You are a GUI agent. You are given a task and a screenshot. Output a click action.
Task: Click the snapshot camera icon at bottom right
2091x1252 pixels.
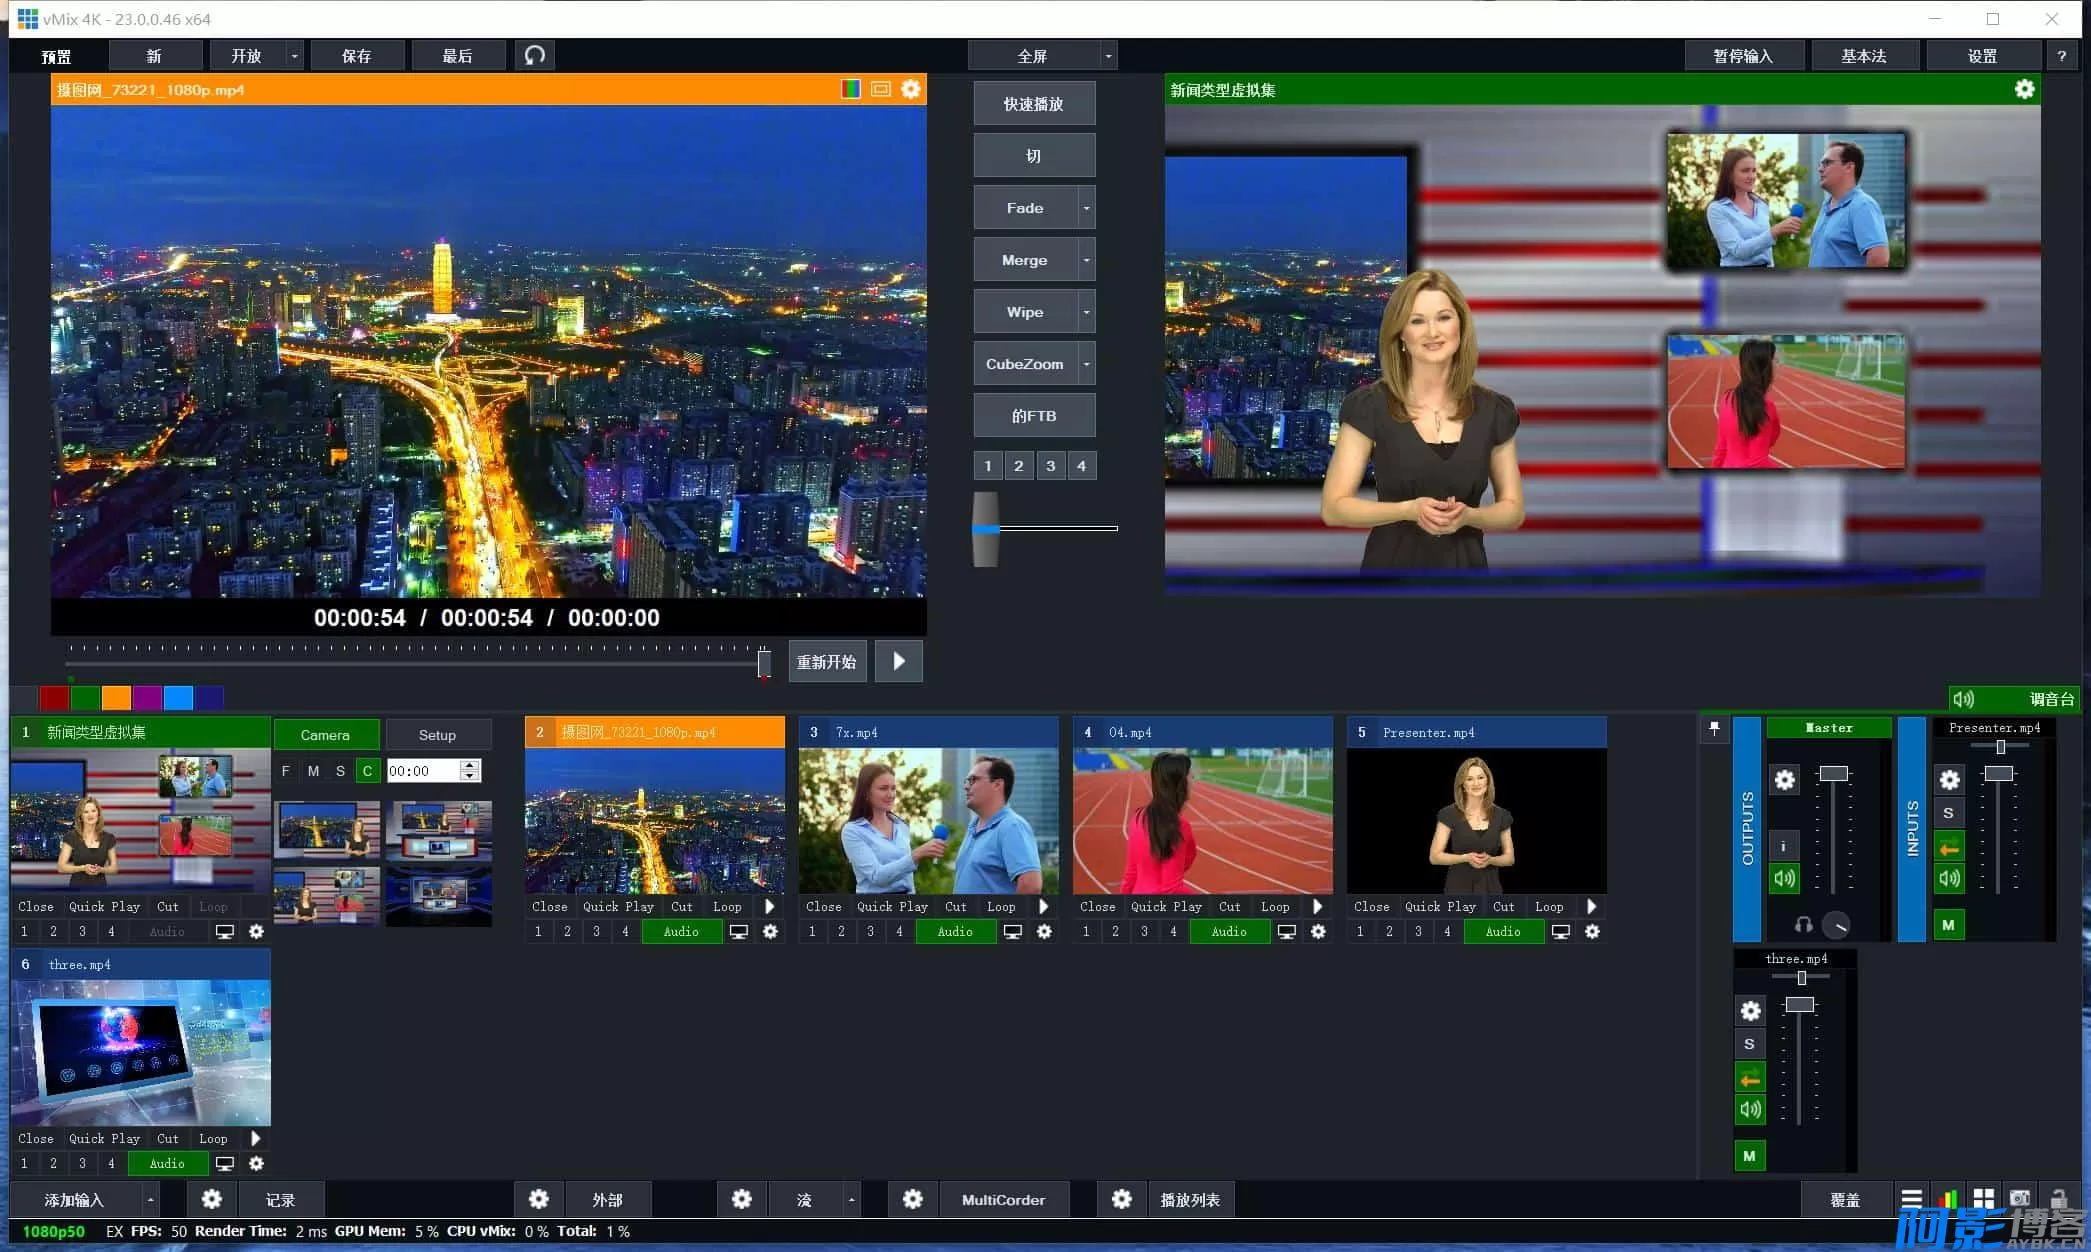[x=2020, y=1198]
